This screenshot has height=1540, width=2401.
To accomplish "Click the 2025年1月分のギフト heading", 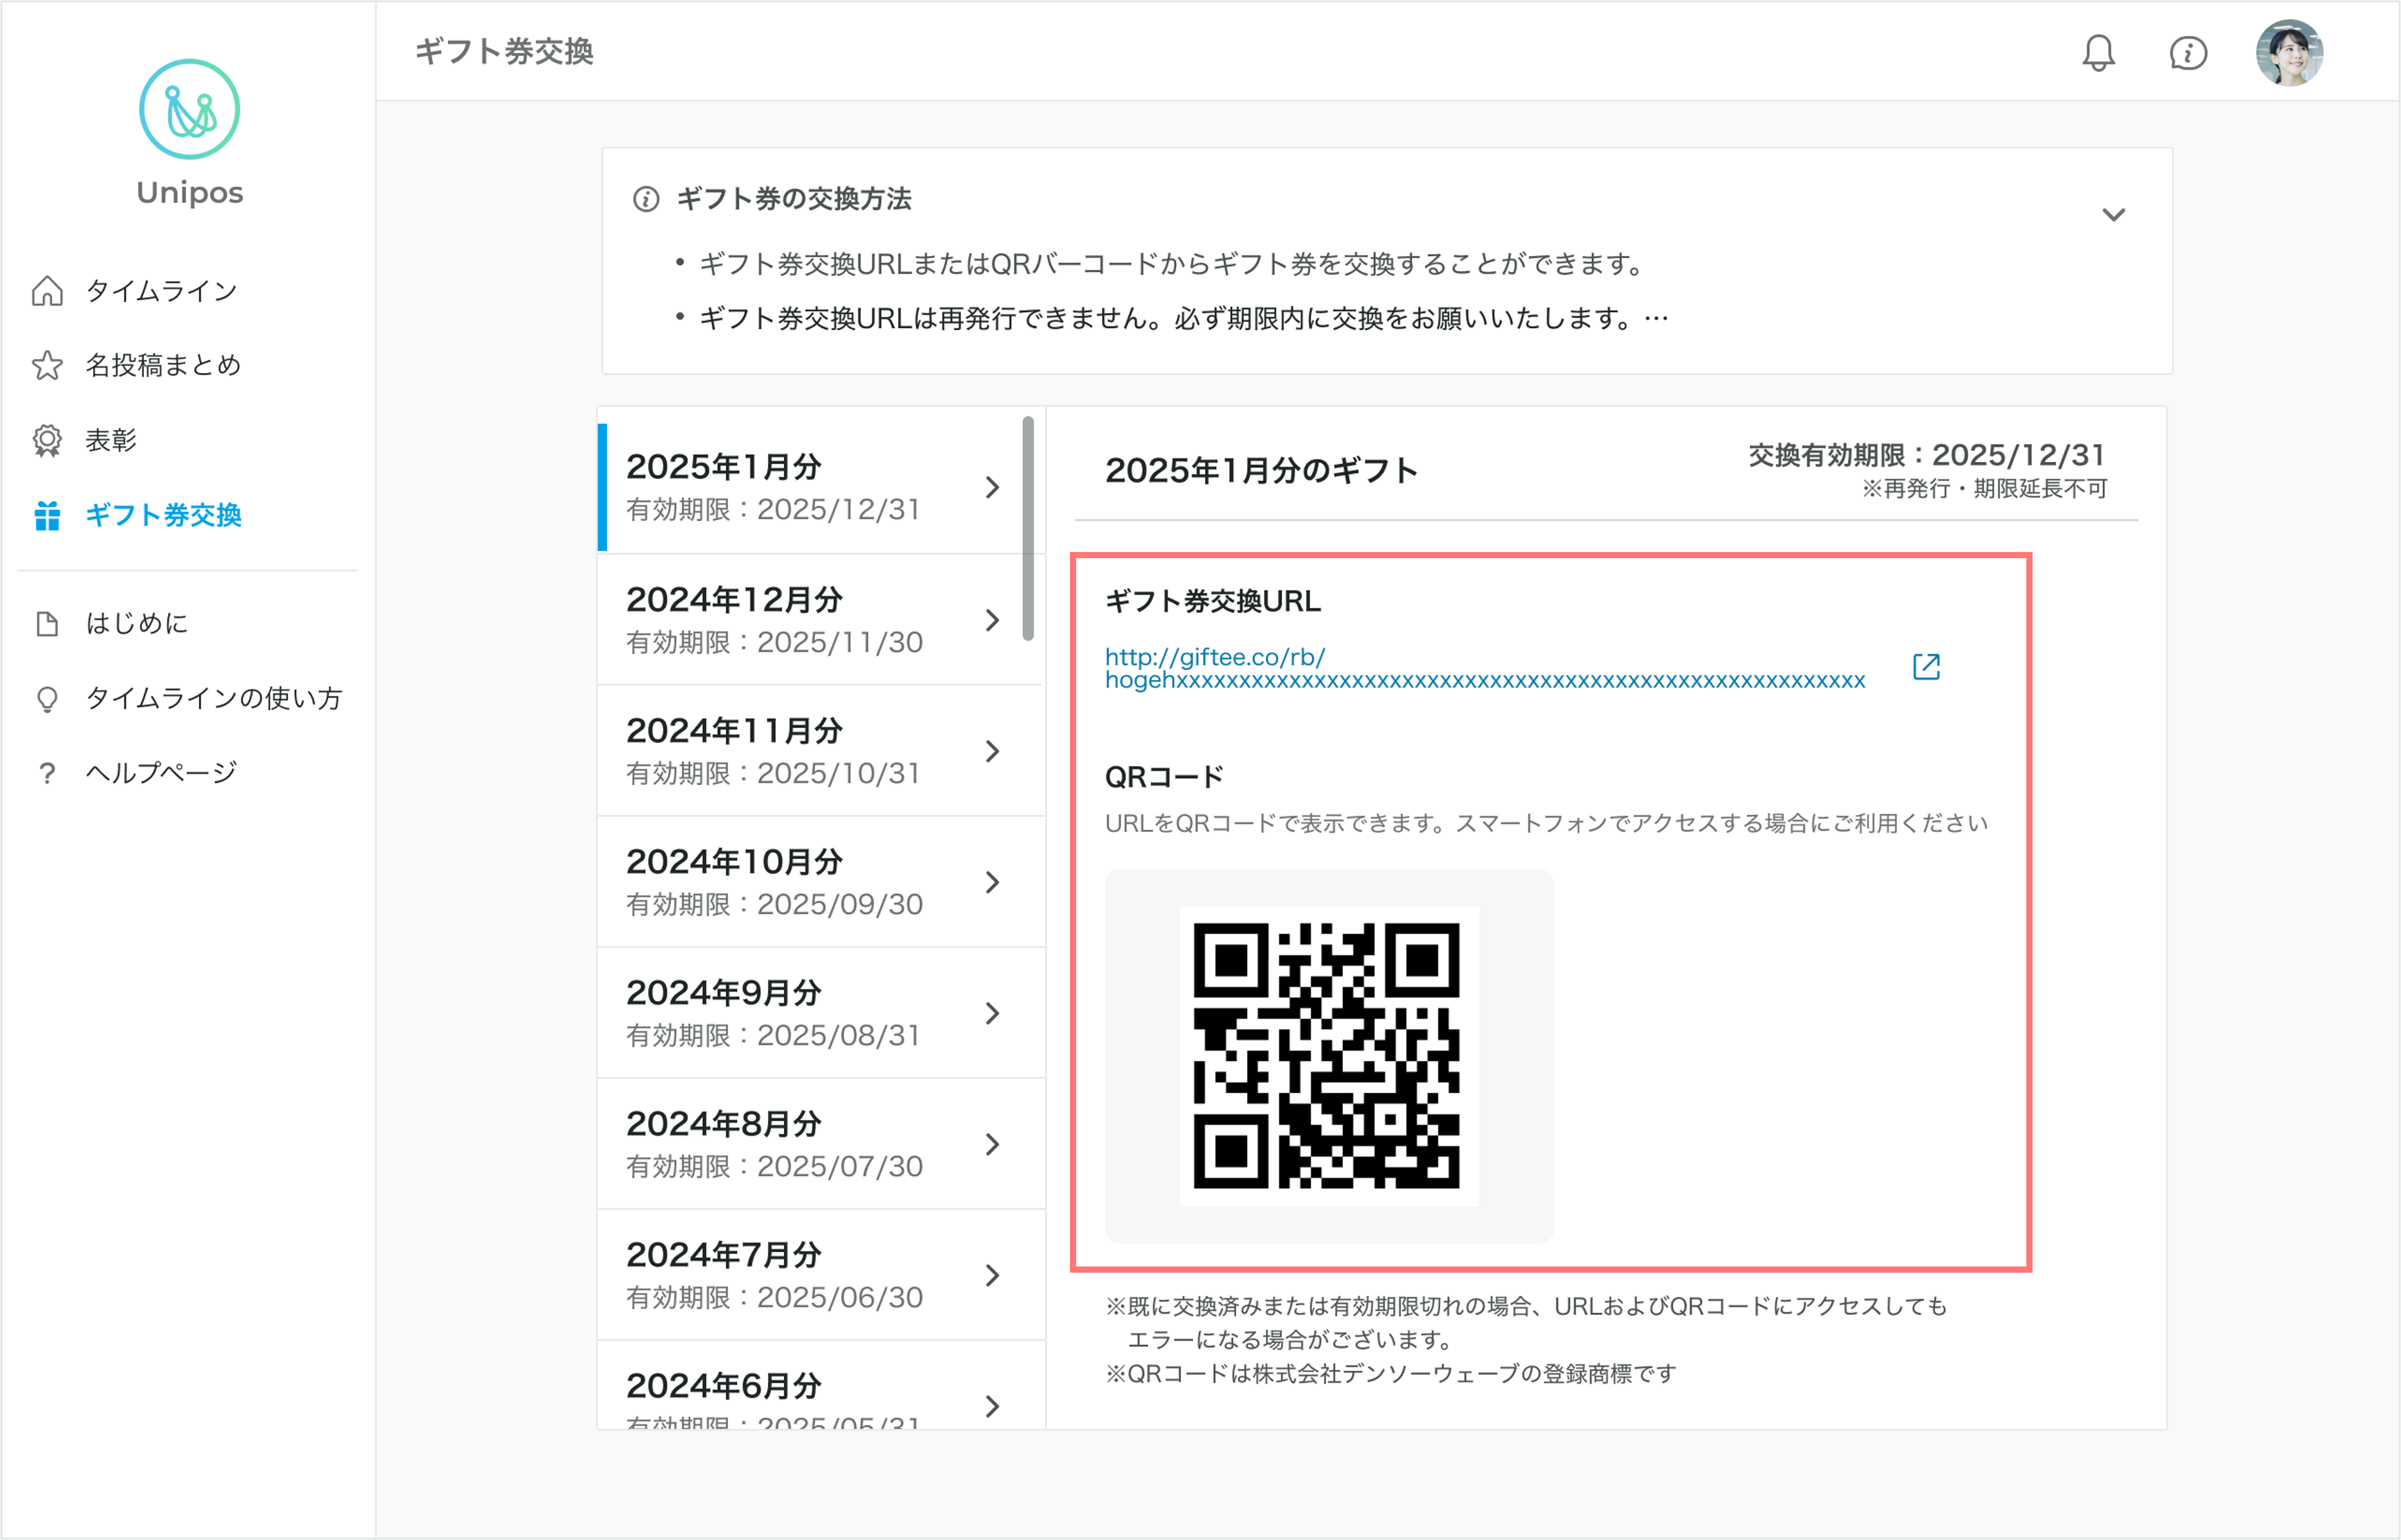I will click(1261, 470).
